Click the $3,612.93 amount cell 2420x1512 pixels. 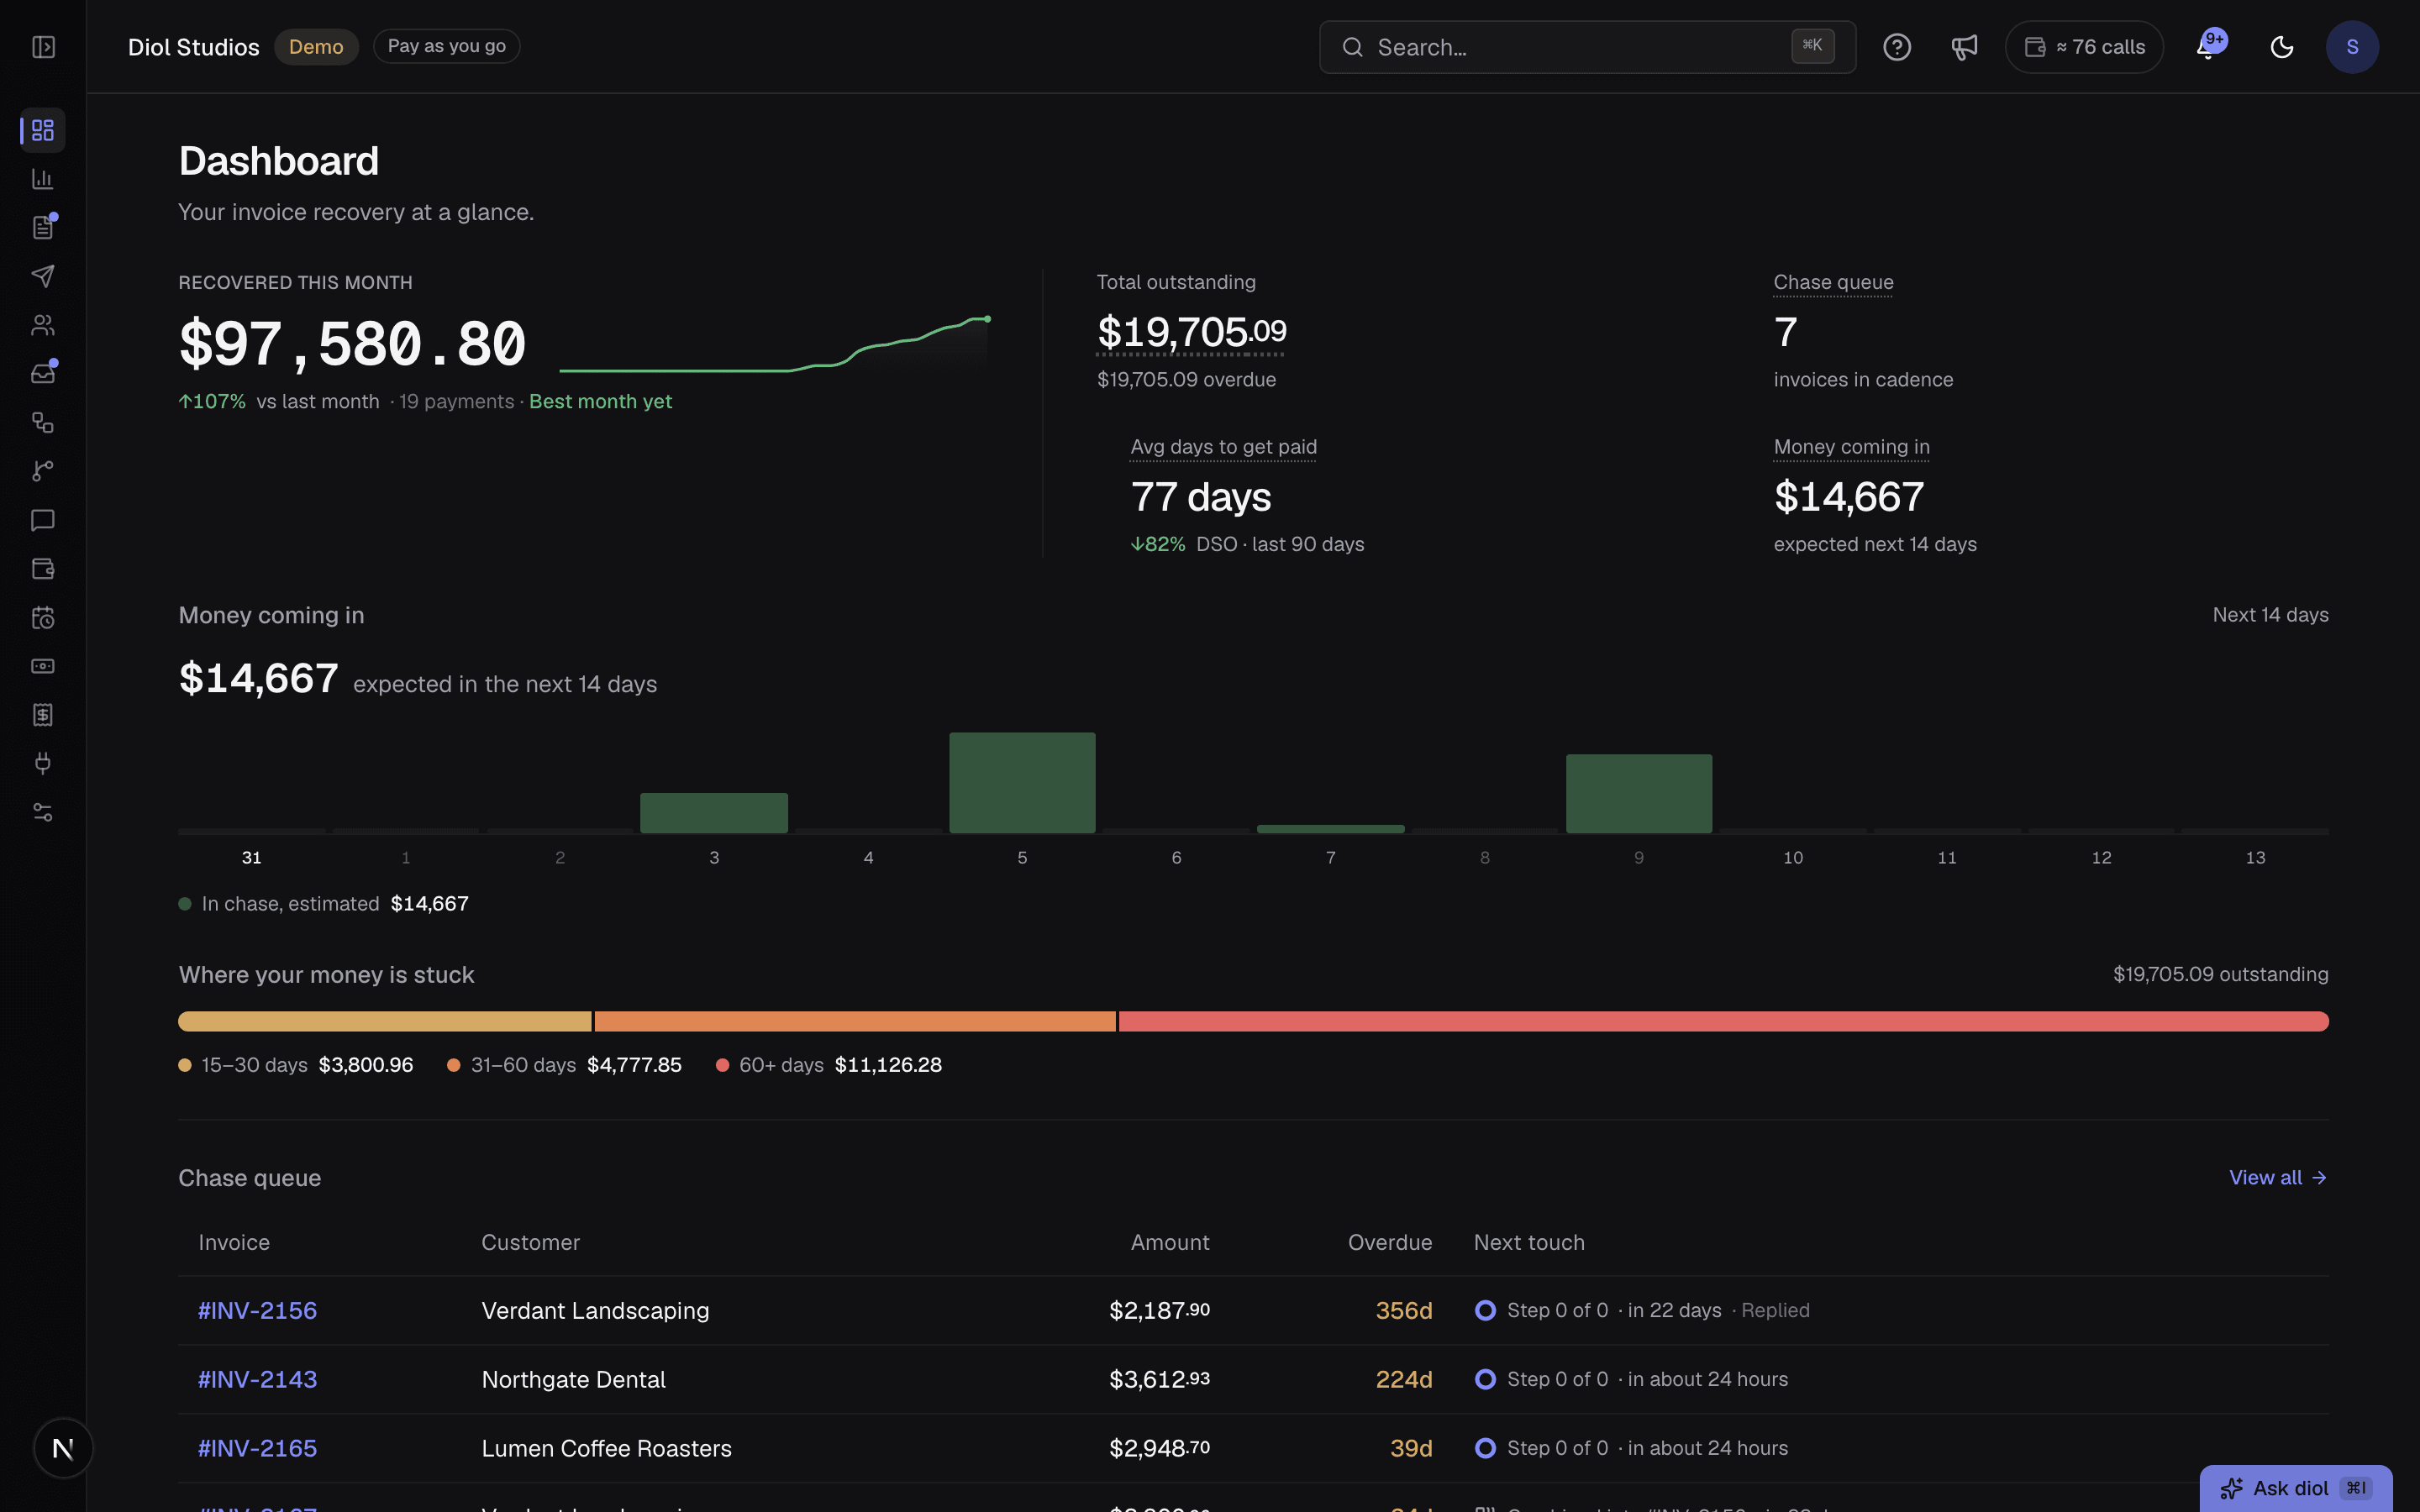1159,1379
